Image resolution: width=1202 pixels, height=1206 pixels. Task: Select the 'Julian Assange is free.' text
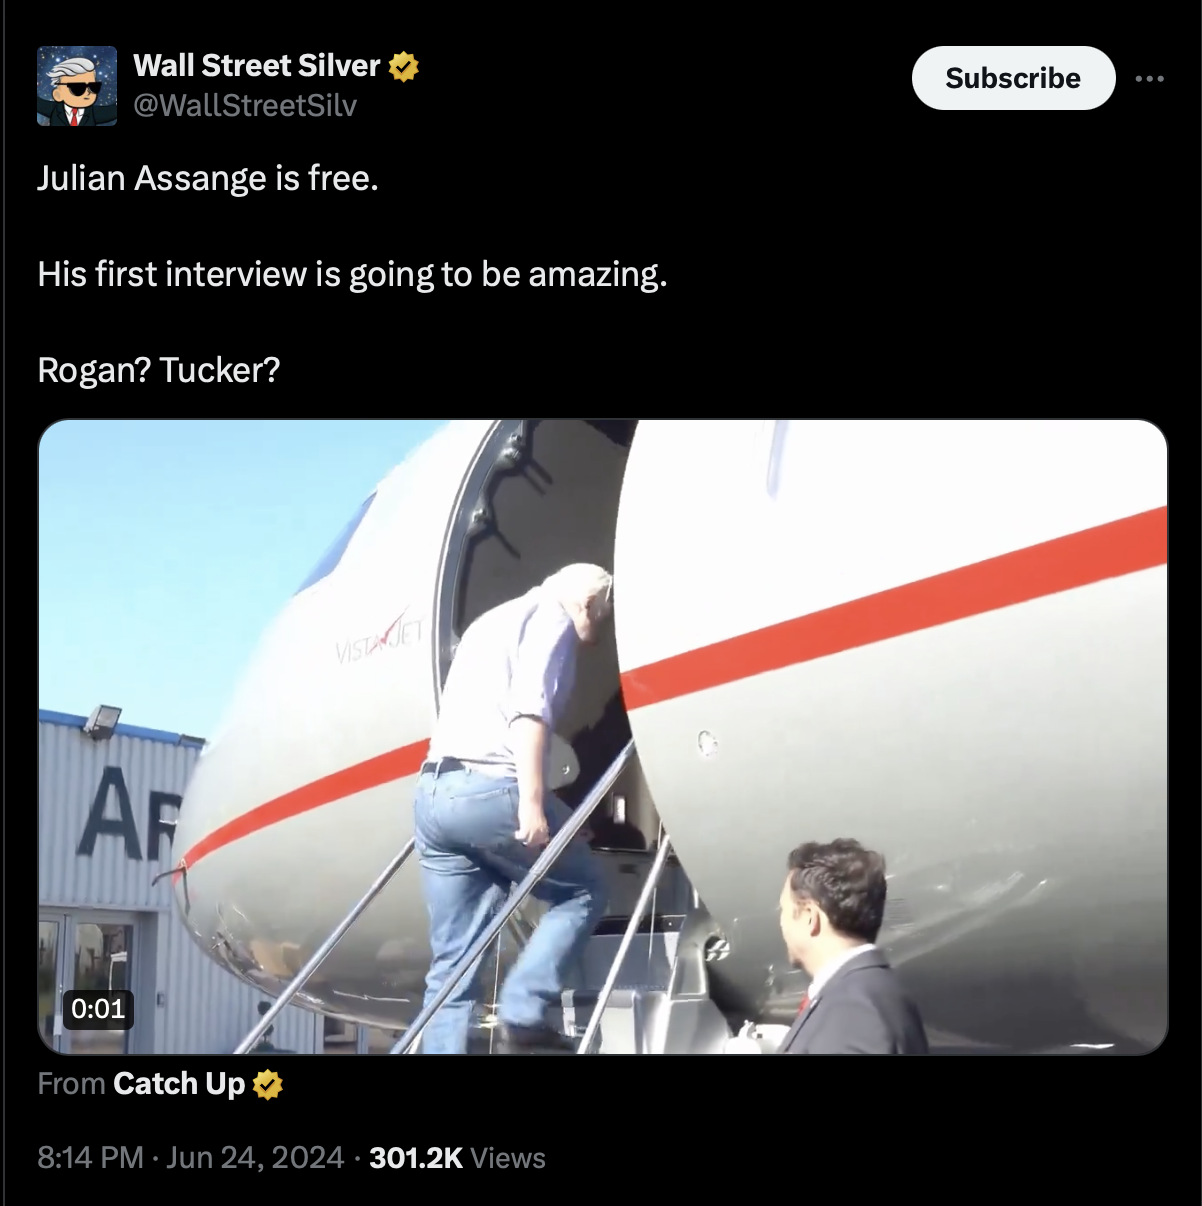pos(208,178)
